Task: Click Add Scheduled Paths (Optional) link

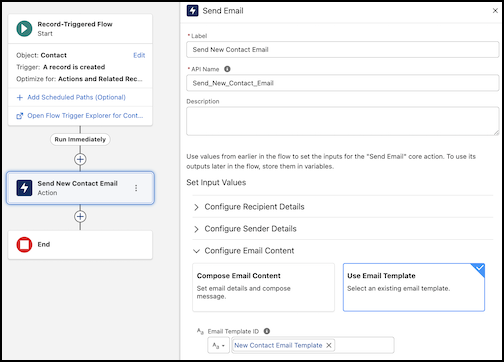Action: (x=76, y=97)
